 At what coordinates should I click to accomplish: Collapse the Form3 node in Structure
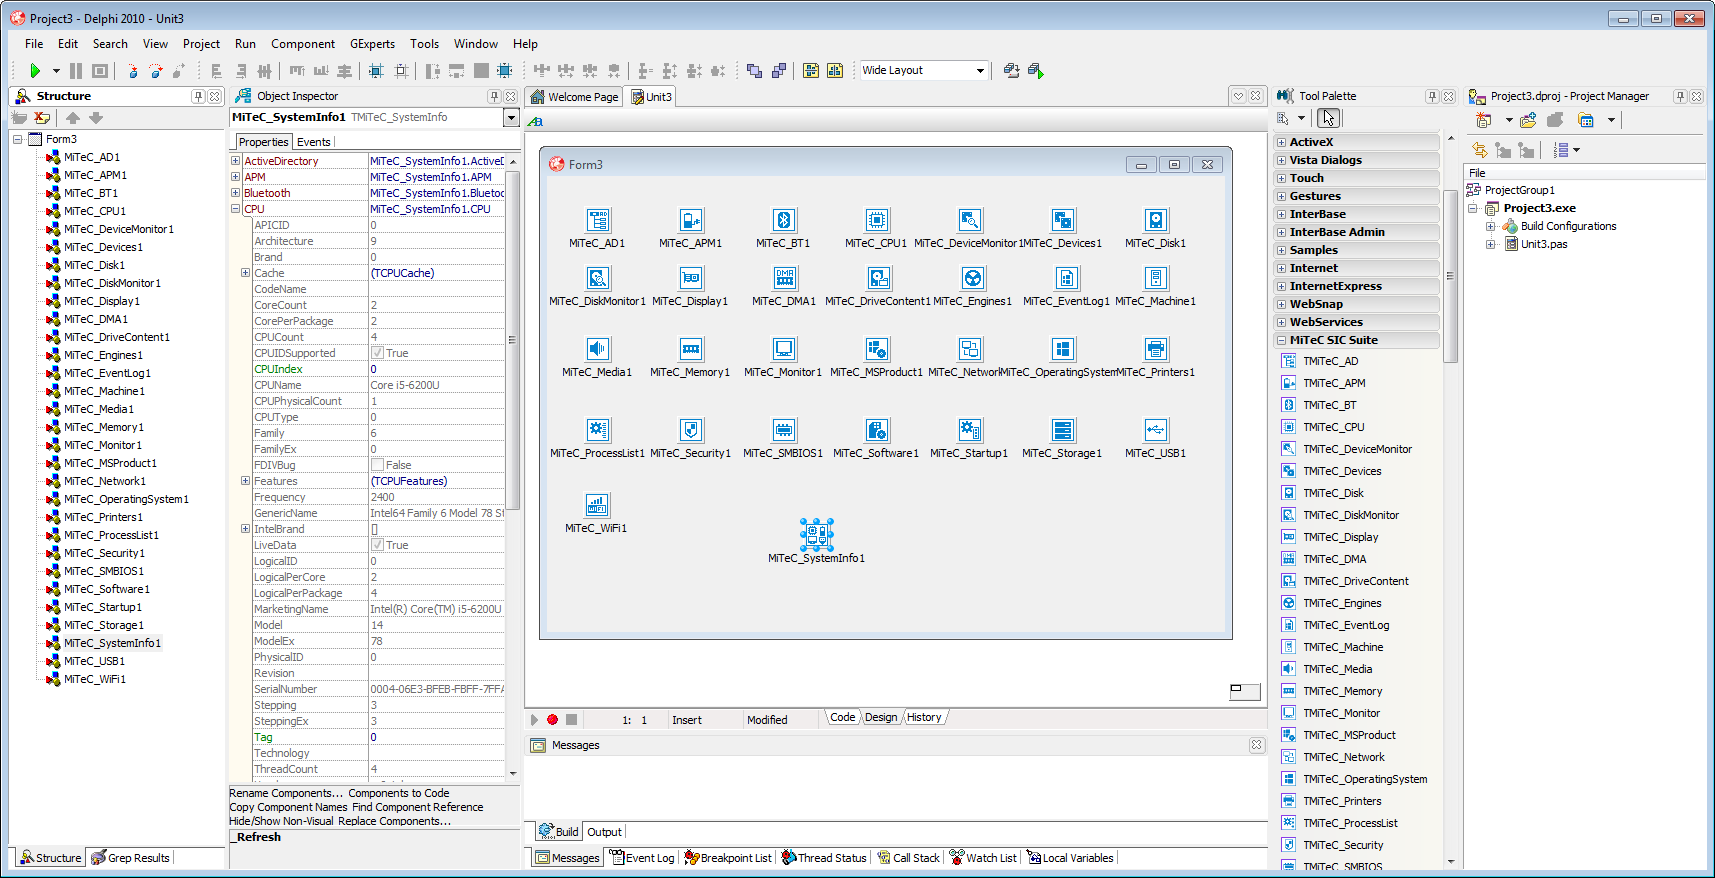[x=18, y=139]
